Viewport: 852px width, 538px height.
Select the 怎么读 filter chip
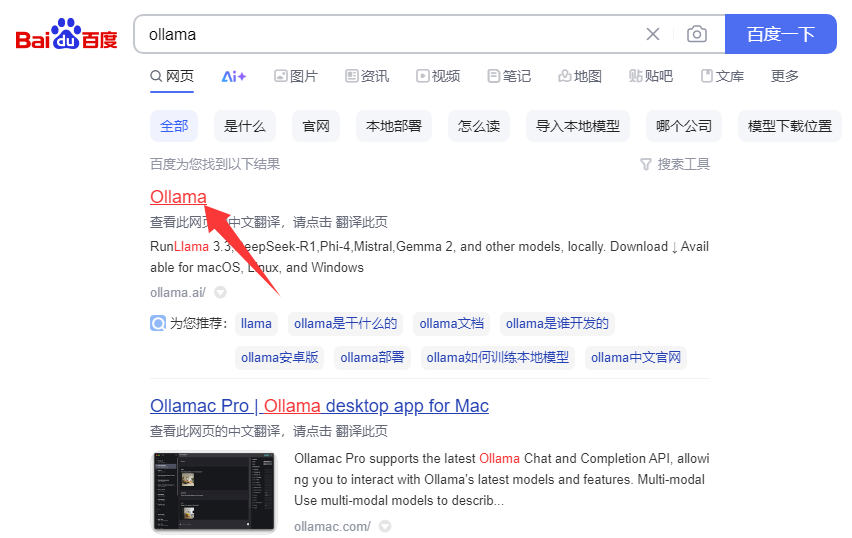click(479, 126)
